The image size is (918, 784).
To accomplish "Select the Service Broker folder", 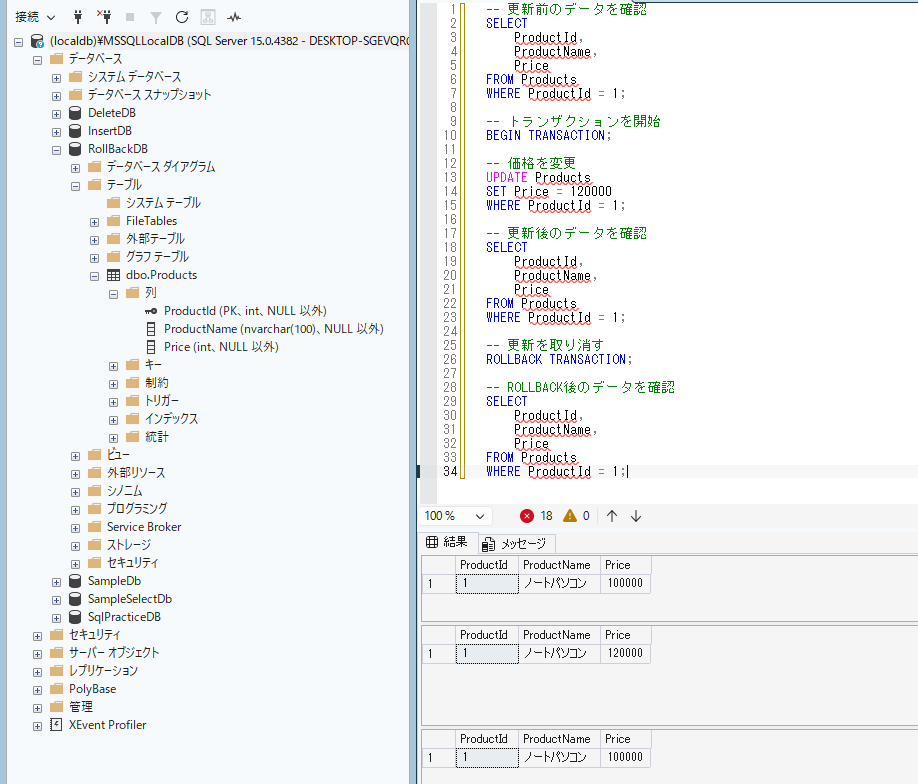I will click(x=144, y=527).
